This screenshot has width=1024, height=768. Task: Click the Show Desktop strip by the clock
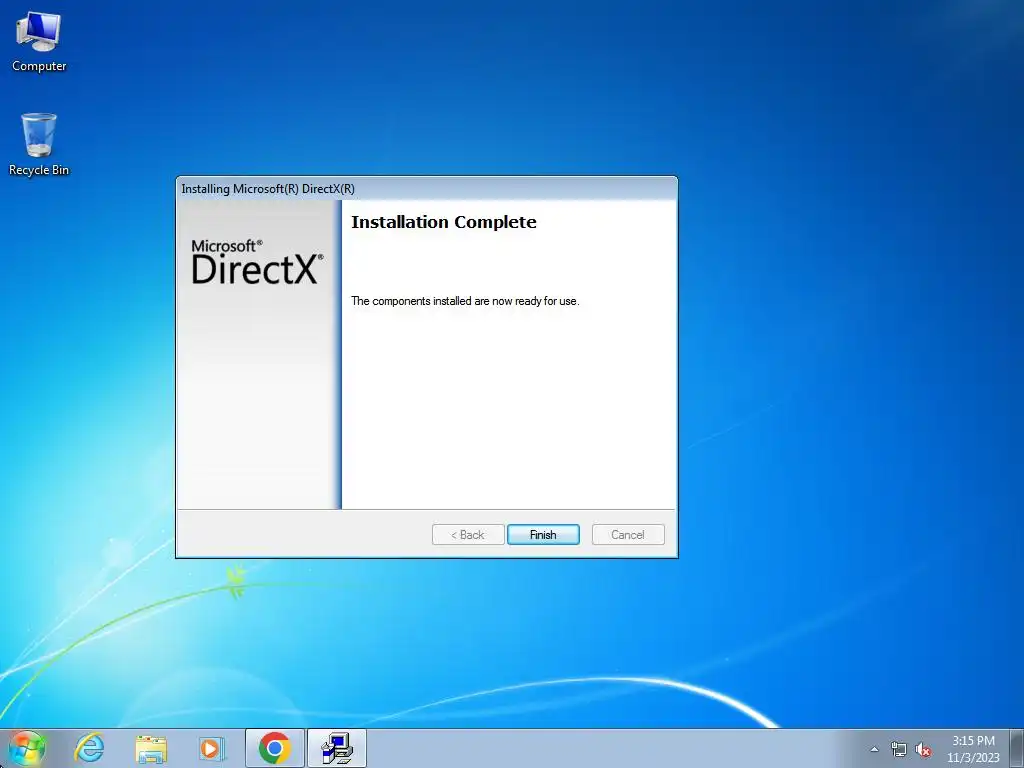click(x=1017, y=748)
